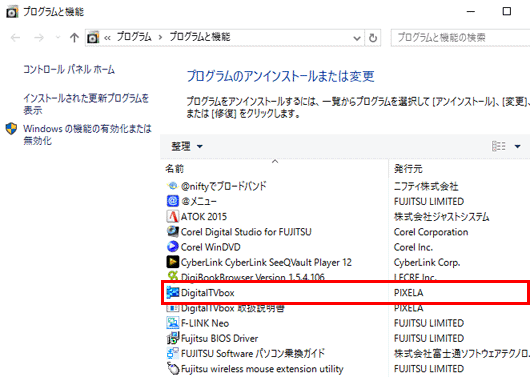Image resolution: width=530 pixels, height=377 pixels.
Task: Select Corel WinDVD entry name
Action: click(x=211, y=247)
